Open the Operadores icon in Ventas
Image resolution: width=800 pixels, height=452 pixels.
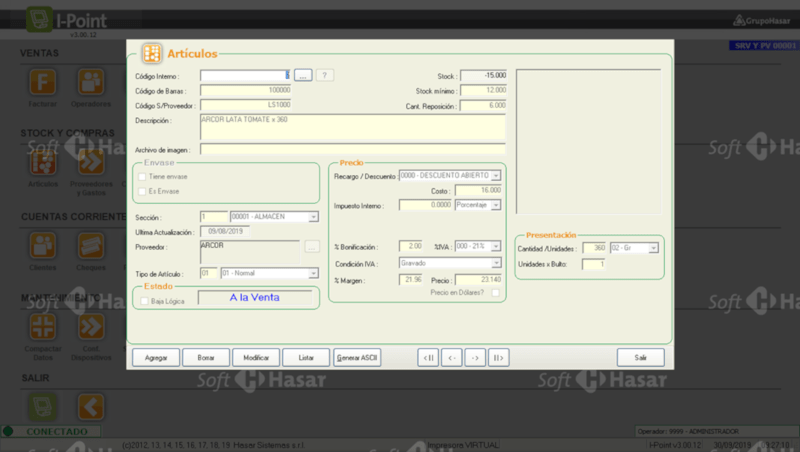pyautogui.click(x=92, y=81)
